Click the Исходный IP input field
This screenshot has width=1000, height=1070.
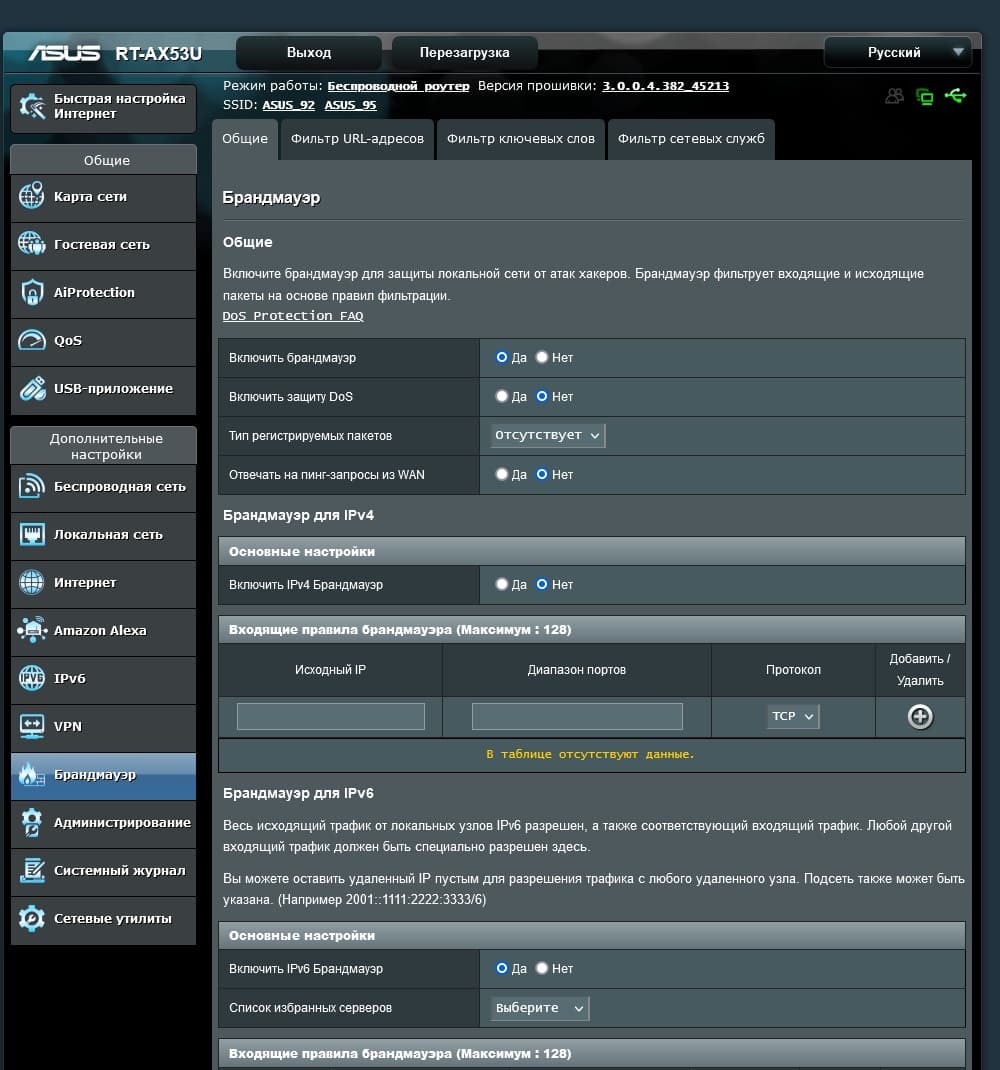[330, 717]
